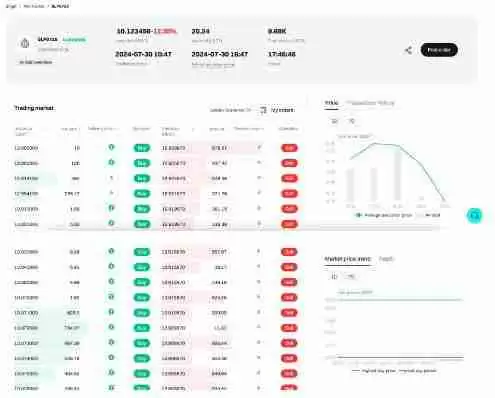This screenshot has height=398, width=495.
Task: Open the teal floating chat bubble
Action: click(475, 216)
